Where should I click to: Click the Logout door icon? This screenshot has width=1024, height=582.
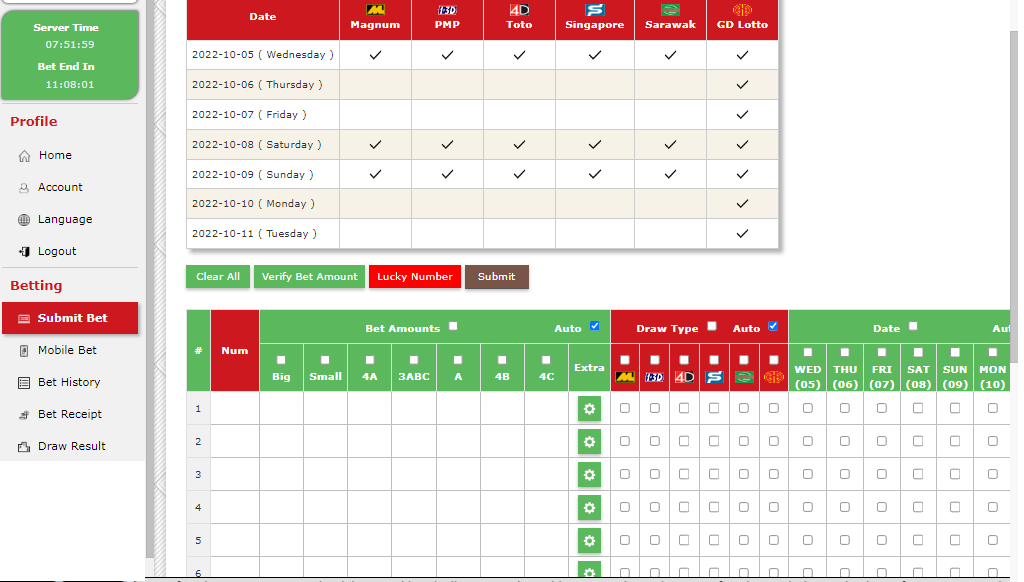click(25, 252)
